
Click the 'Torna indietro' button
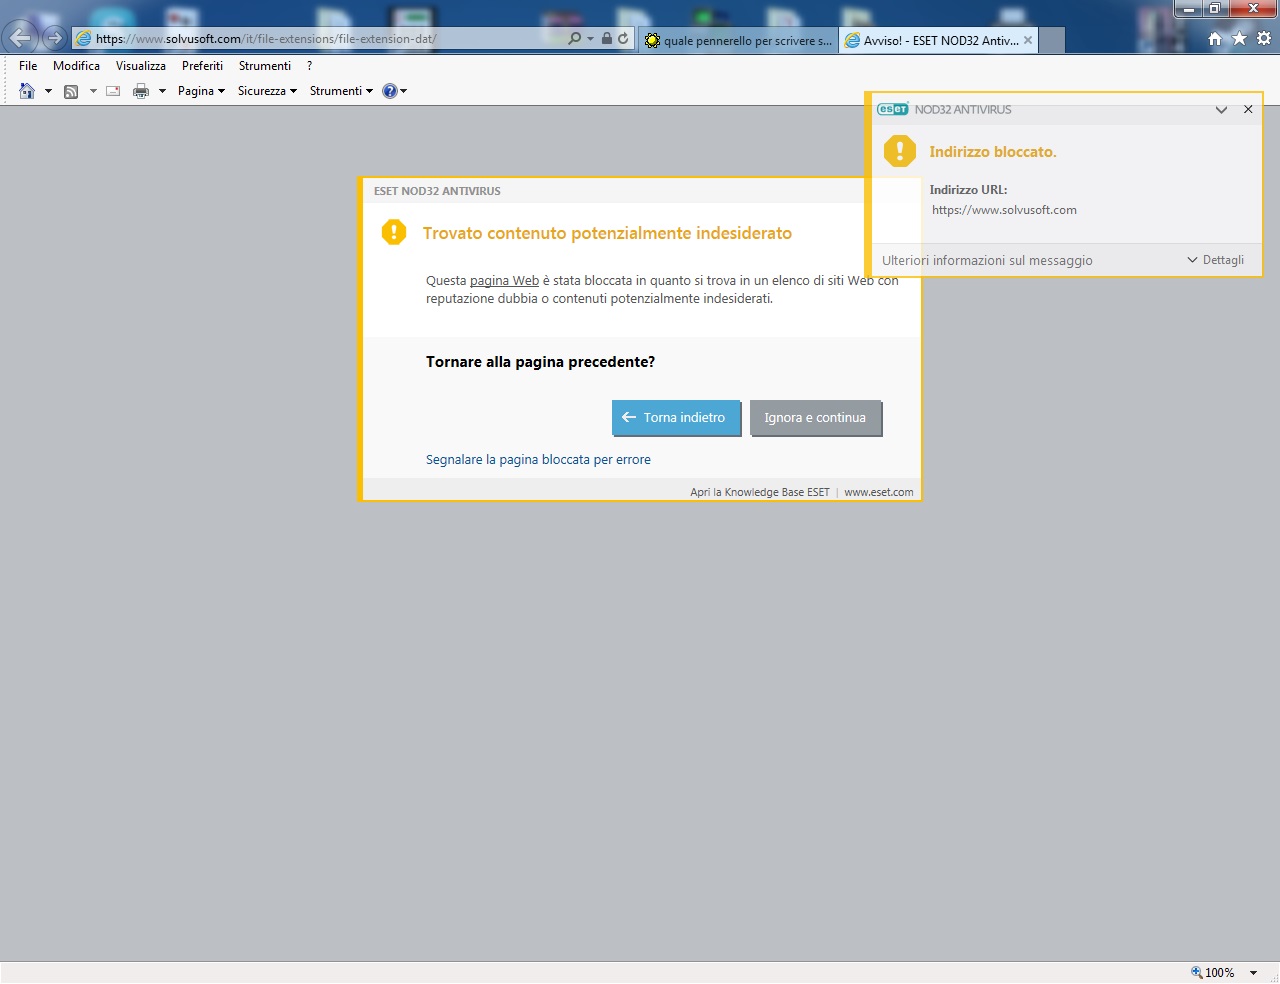(x=676, y=418)
